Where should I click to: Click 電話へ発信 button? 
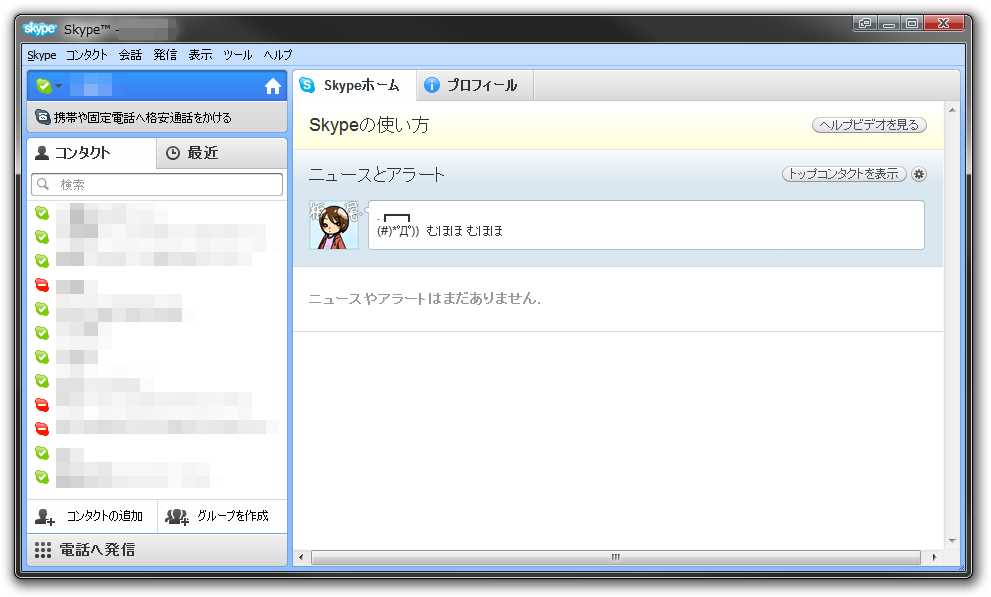[157, 550]
